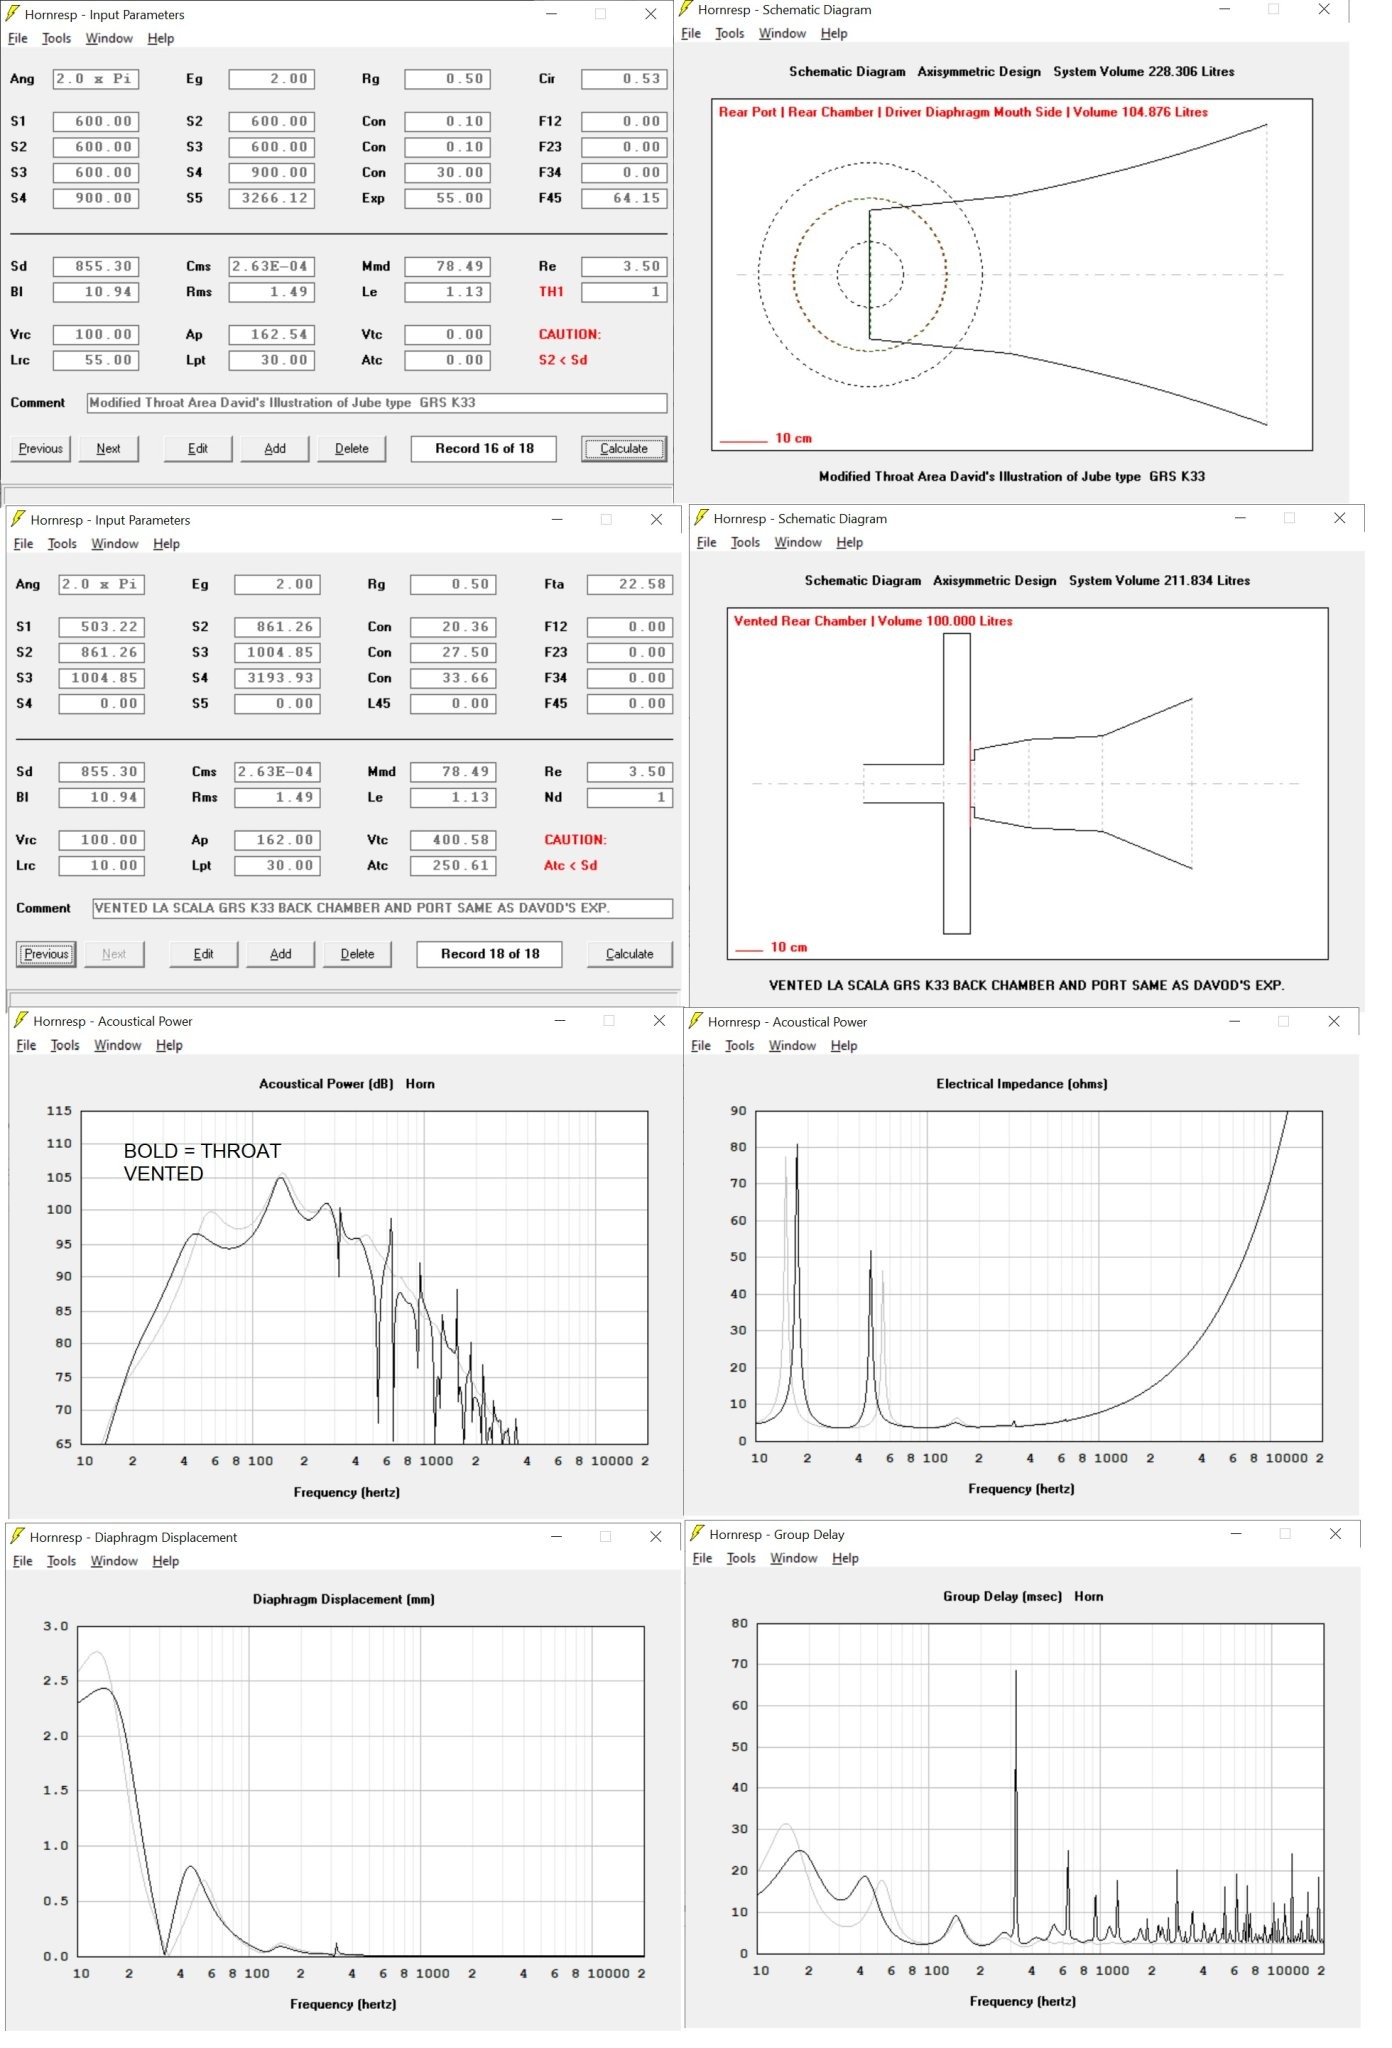
Task: Click 'BOLD = THROAT VENTED' annotation in the Acoustical Power chart
Action: pos(202,1162)
